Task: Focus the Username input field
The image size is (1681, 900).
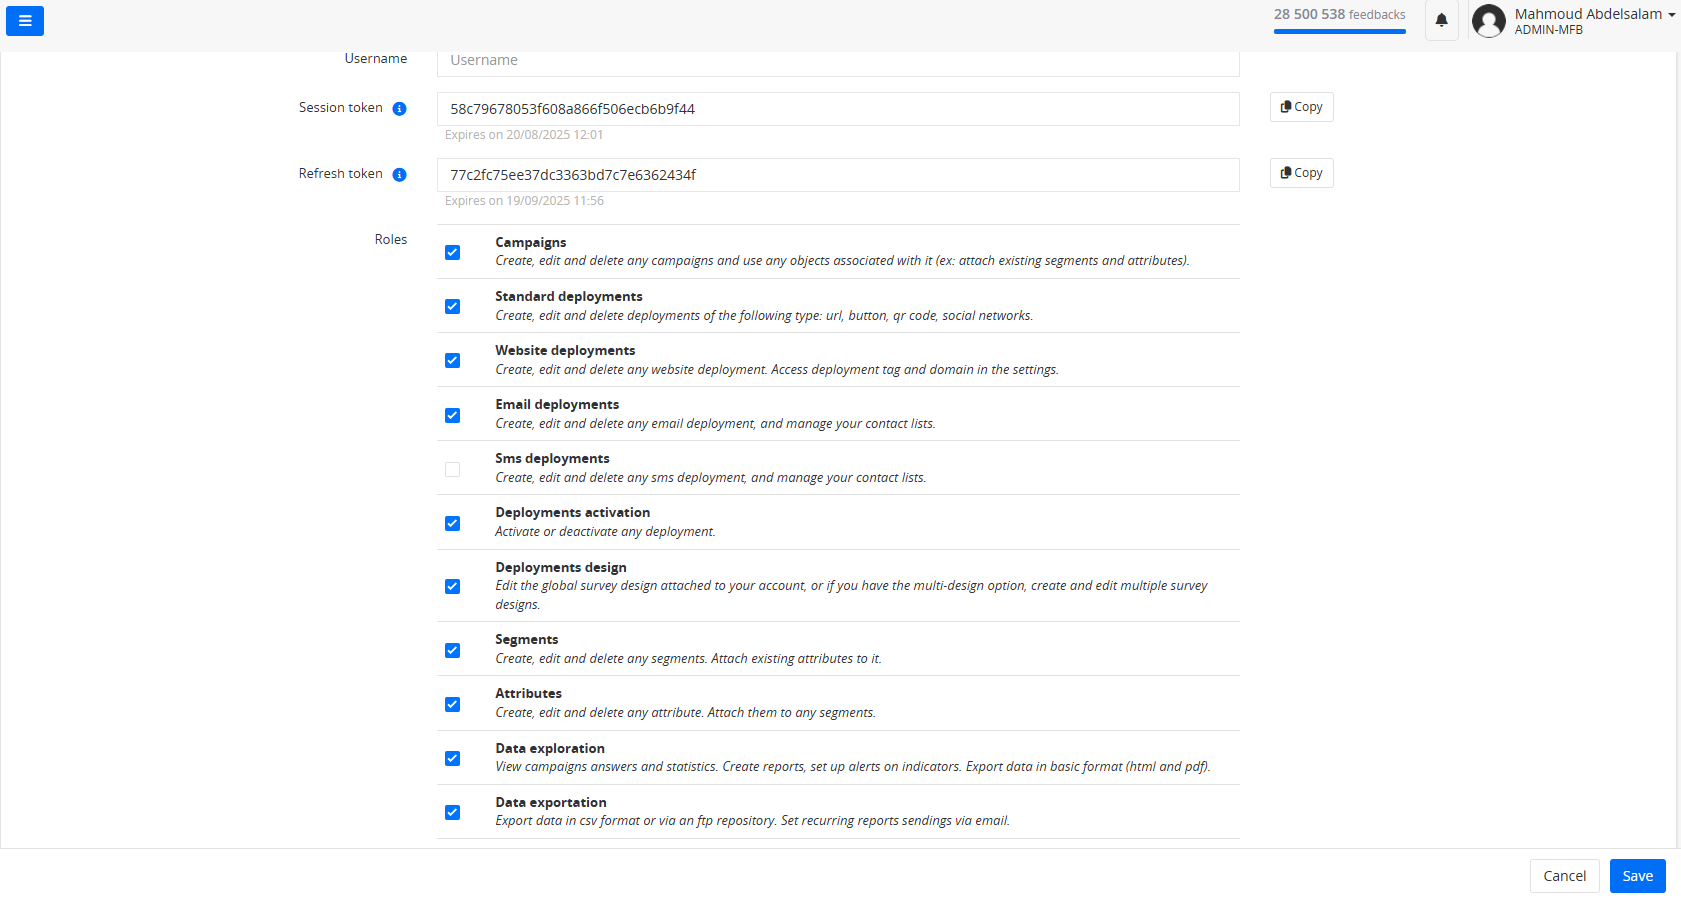Action: point(838,61)
